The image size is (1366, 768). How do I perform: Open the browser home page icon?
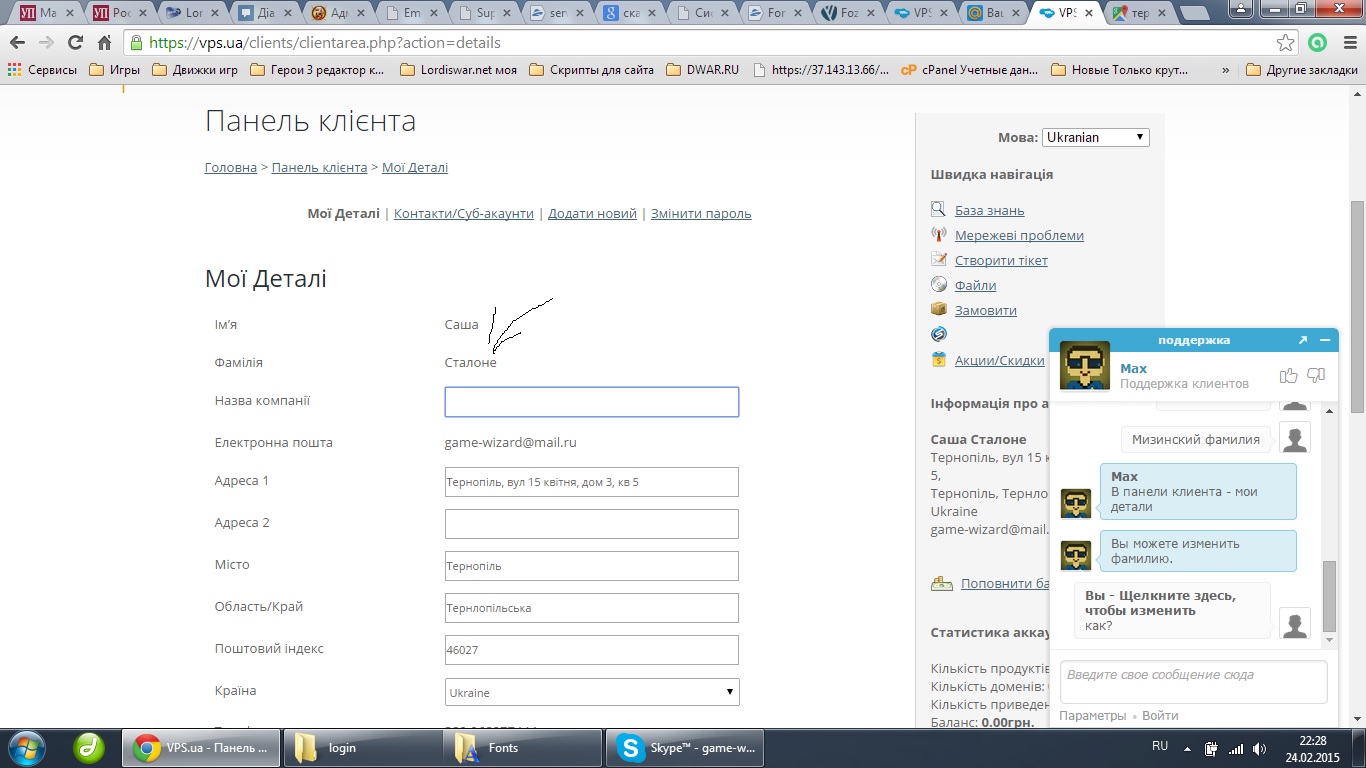click(x=104, y=43)
